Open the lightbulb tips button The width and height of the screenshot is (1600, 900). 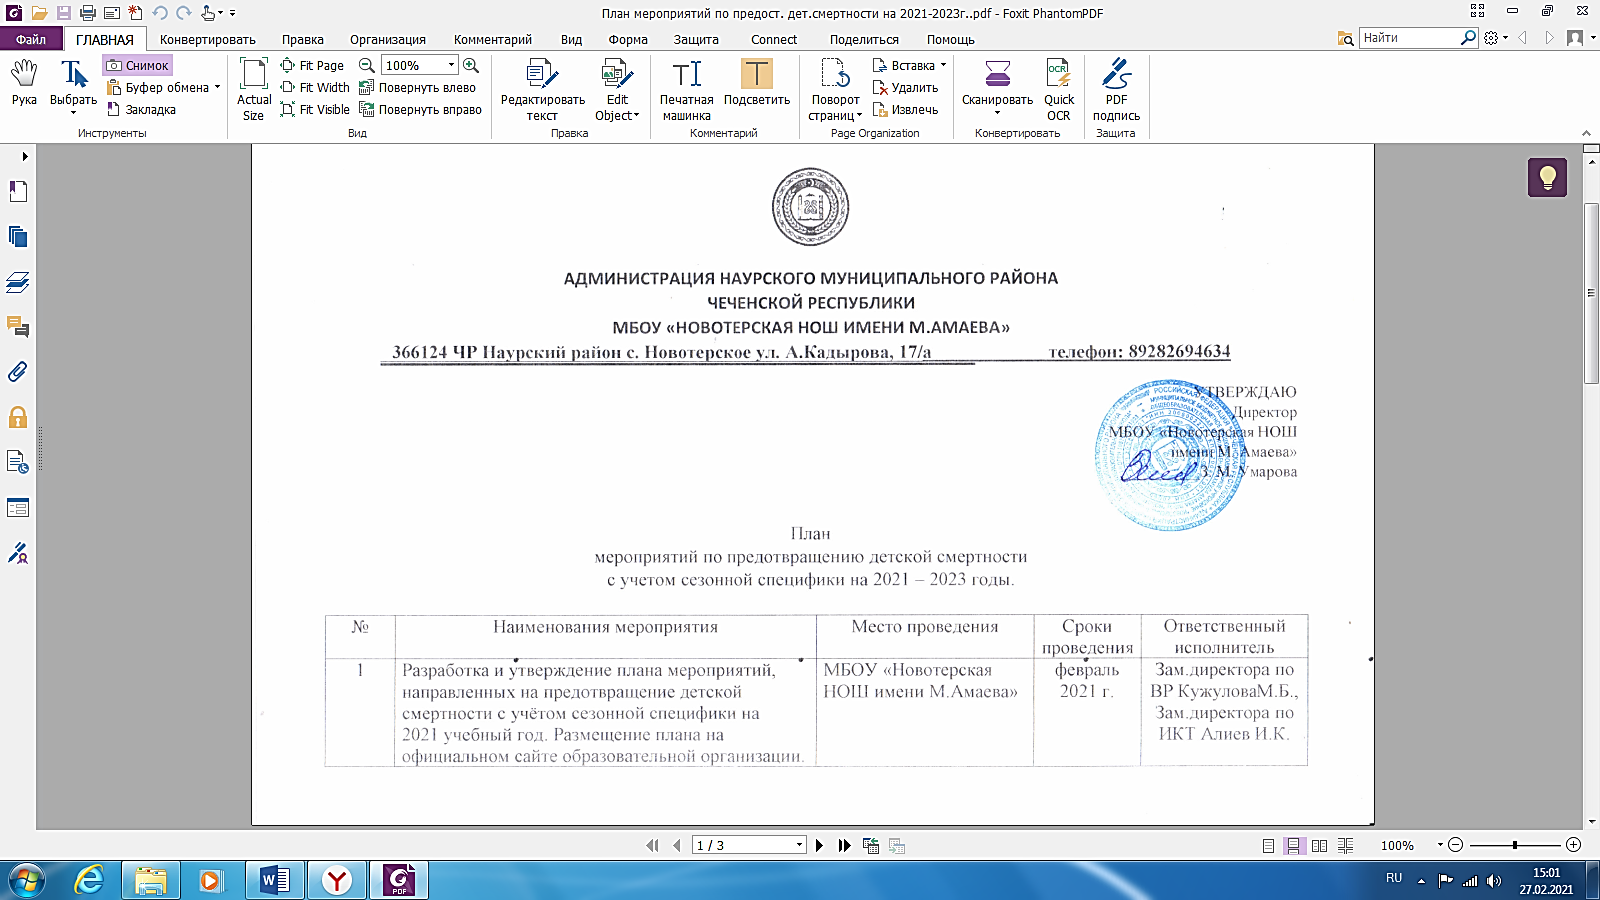1547,178
